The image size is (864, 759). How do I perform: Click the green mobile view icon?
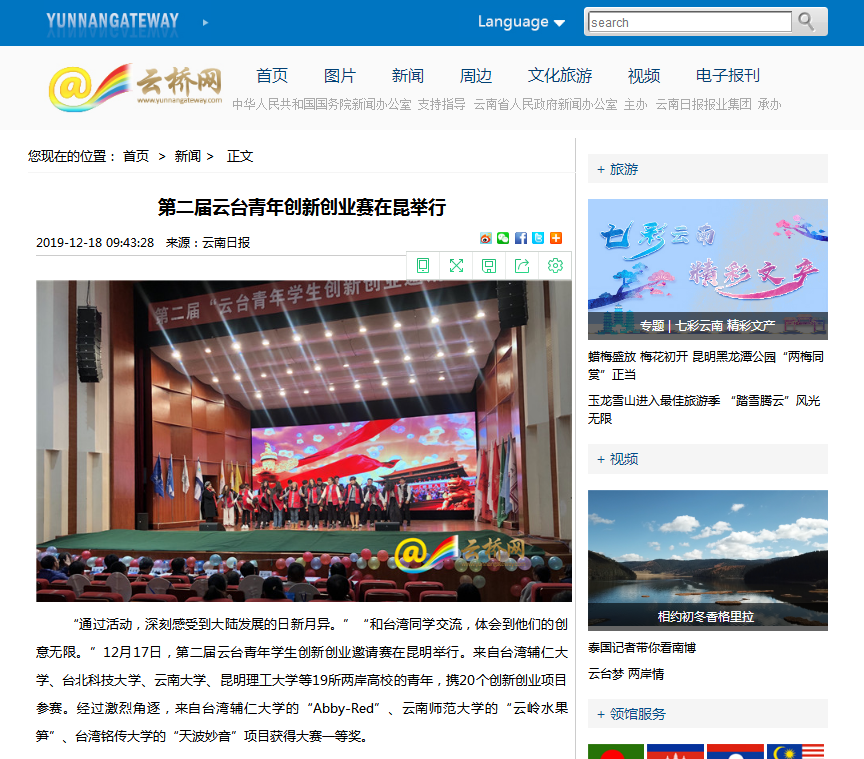423,265
